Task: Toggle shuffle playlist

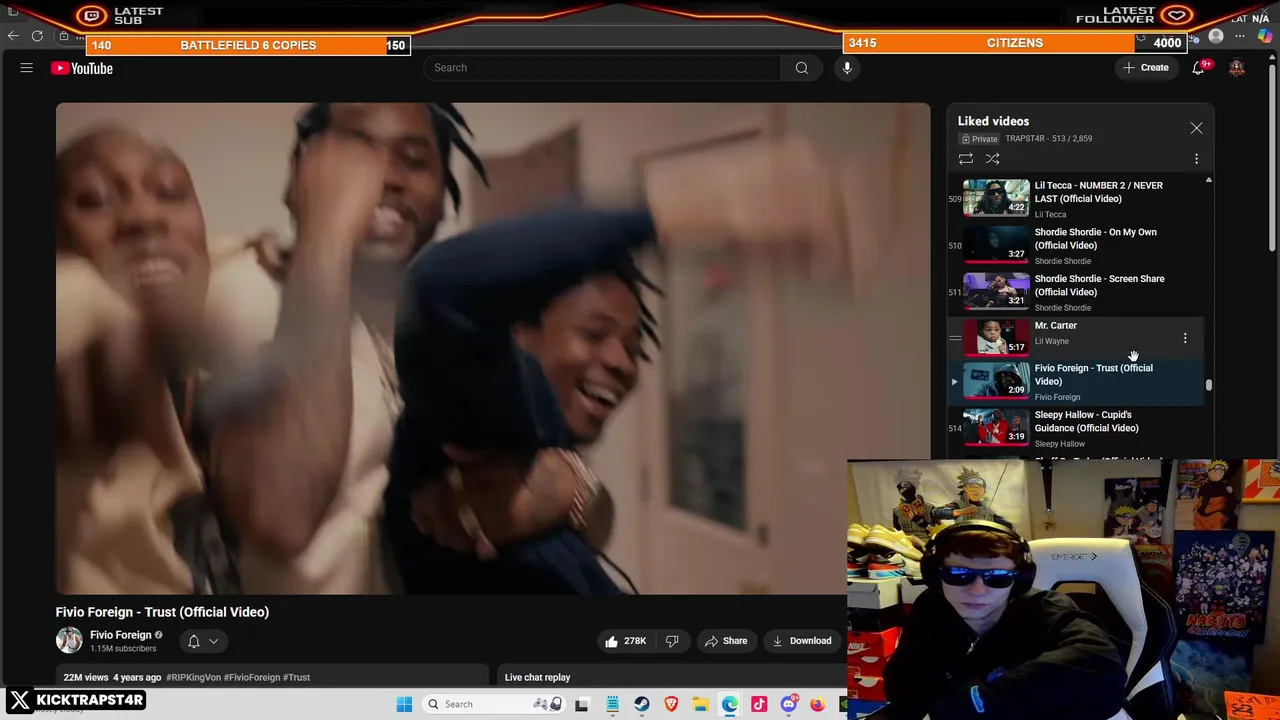Action: coord(992,159)
